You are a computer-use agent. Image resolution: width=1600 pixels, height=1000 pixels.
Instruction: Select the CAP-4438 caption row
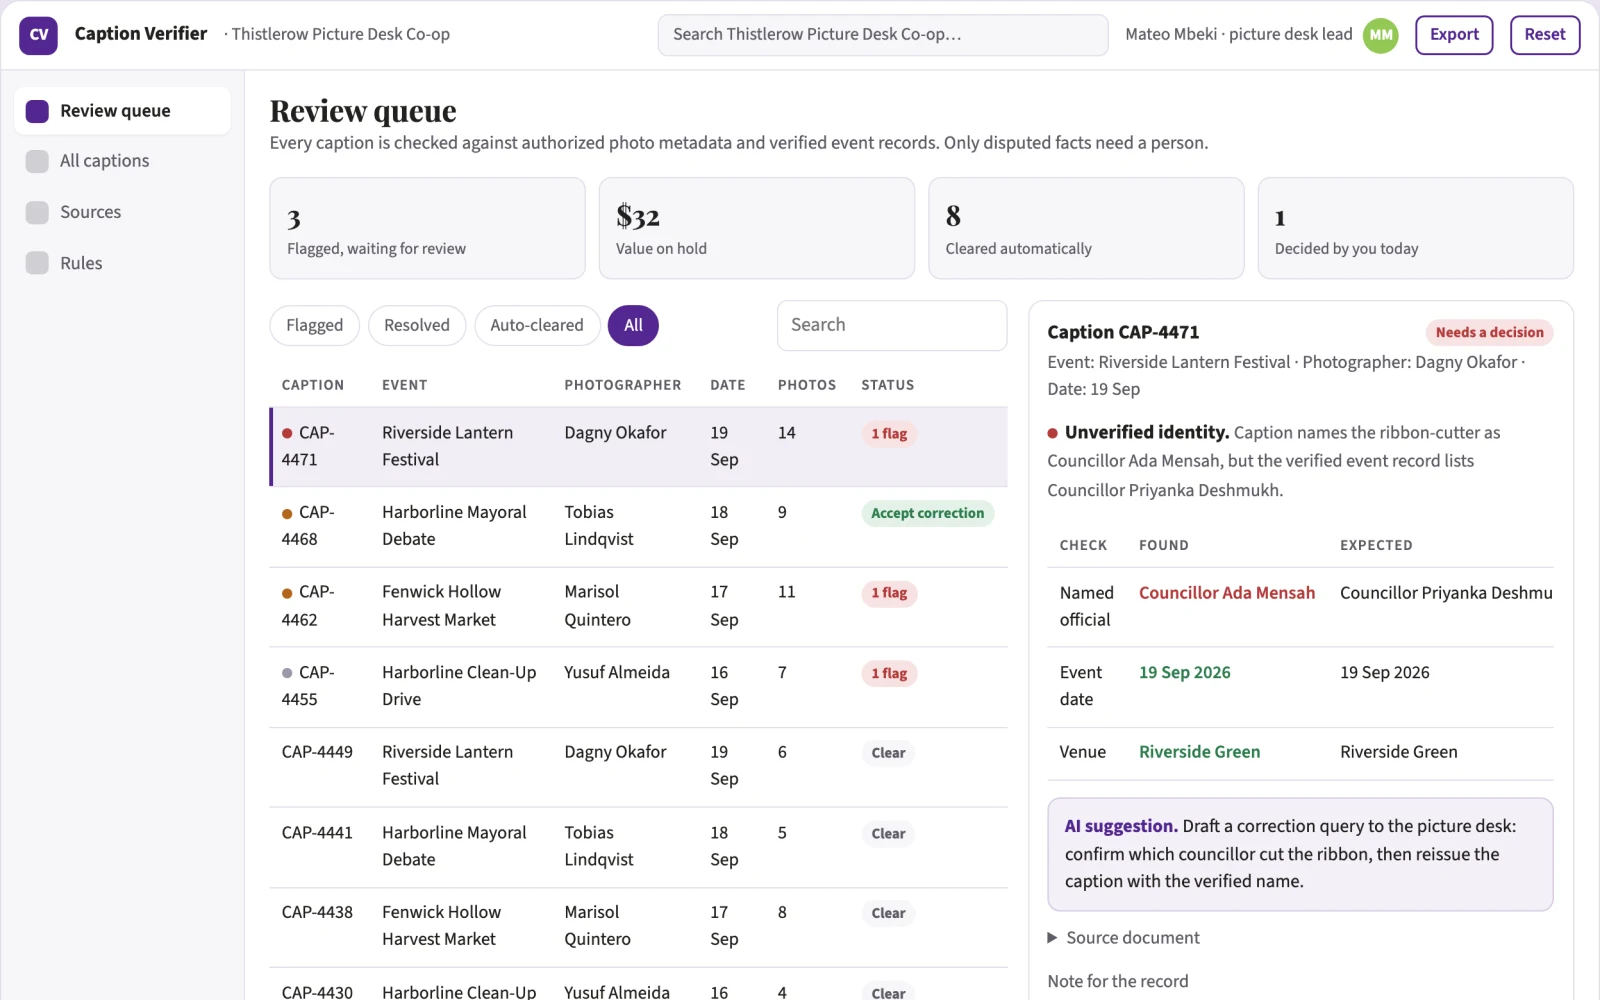click(638, 927)
